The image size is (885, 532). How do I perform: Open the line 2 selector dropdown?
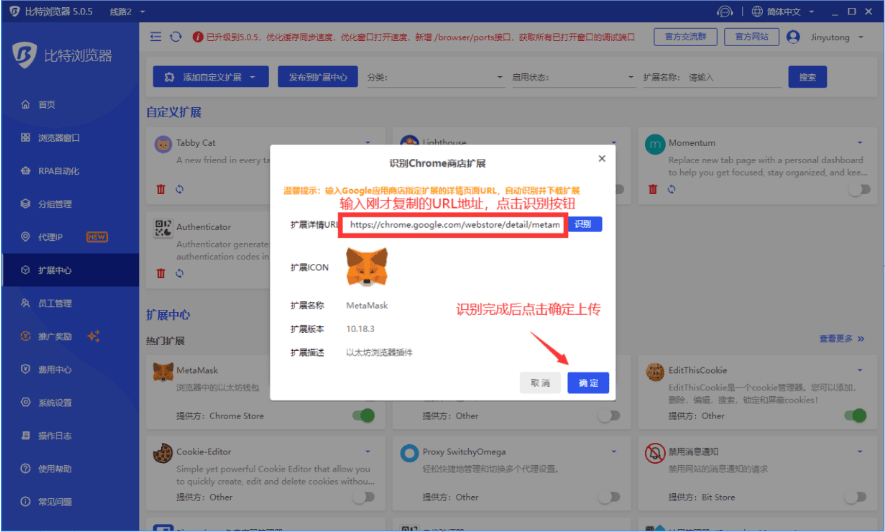(127, 11)
